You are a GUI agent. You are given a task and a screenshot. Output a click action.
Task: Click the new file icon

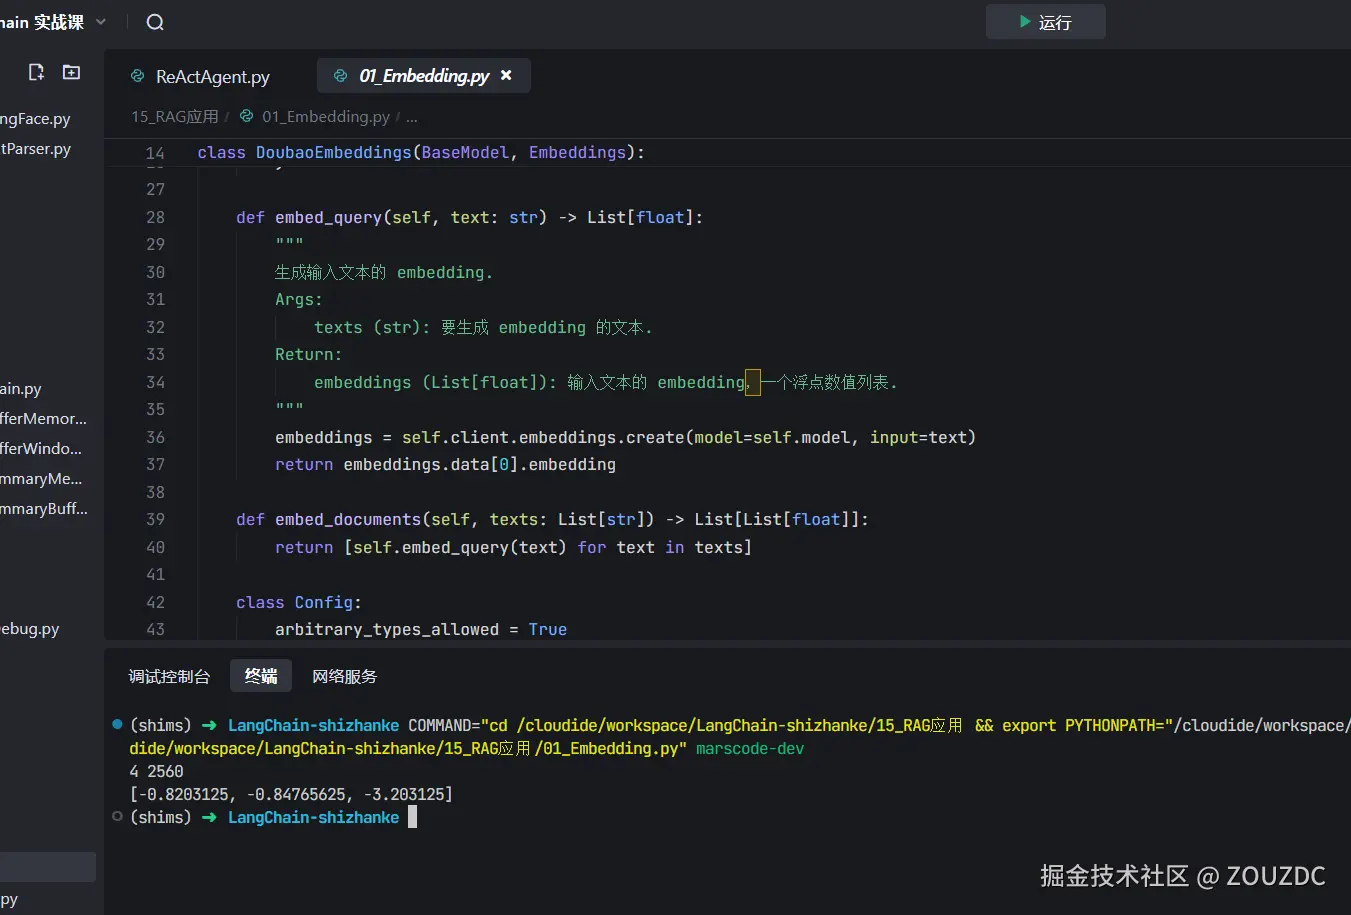coord(37,72)
